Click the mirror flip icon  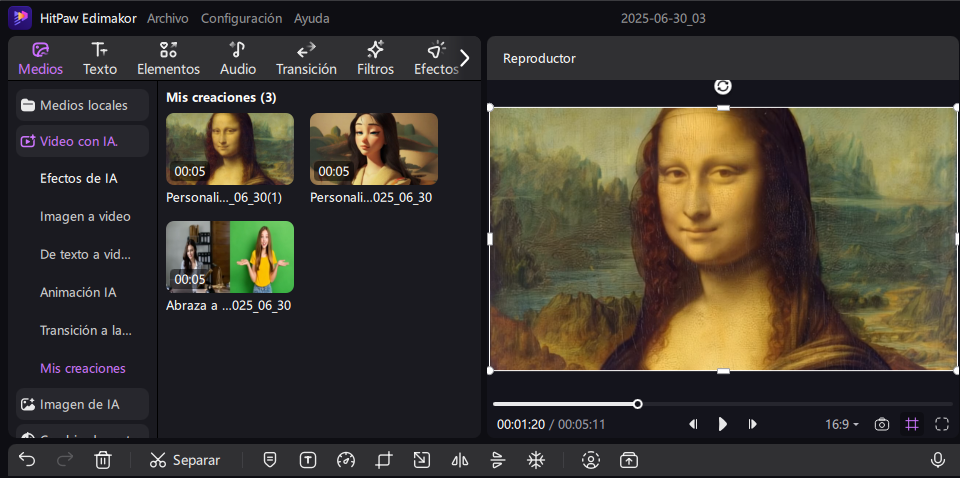point(460,460)
